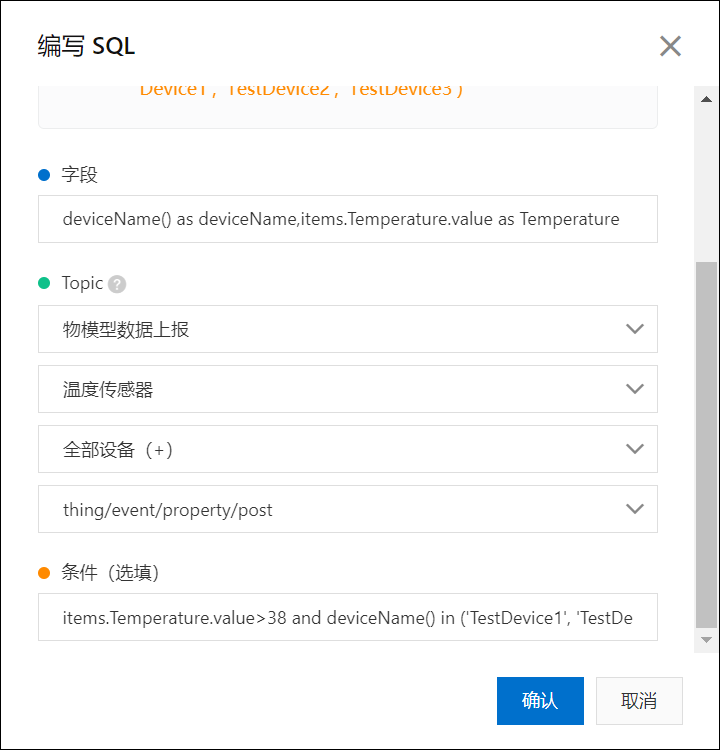Close the 编写 SQL dialog
This screenshot has width=720, height=750.
coord(670,46)
